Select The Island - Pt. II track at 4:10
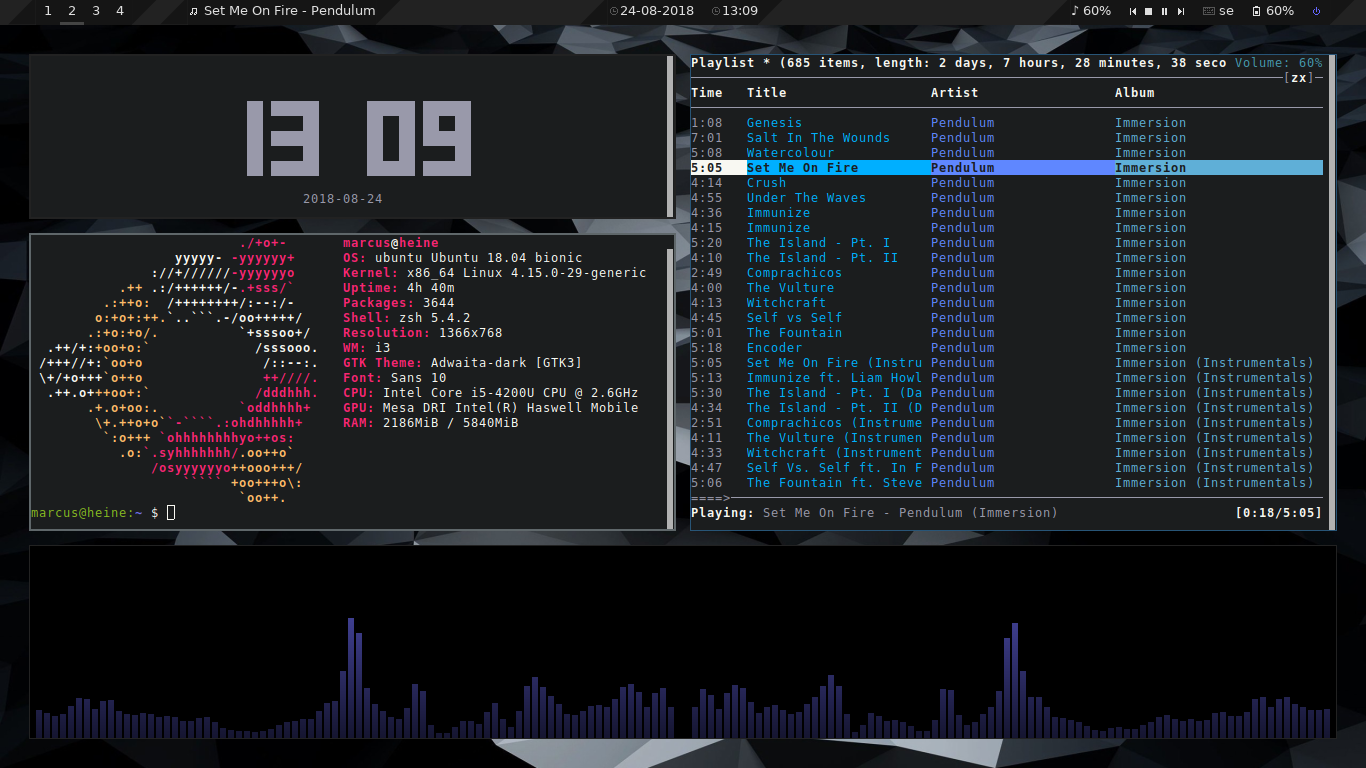1366x768 pixels. pos(1006,258)
